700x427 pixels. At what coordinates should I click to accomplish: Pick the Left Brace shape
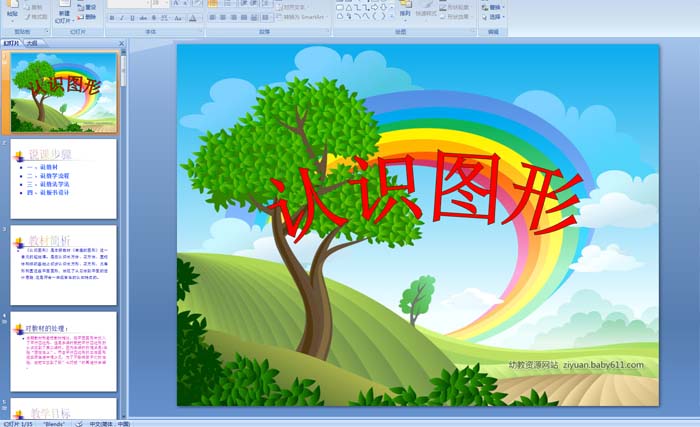(x=374, y=16)
